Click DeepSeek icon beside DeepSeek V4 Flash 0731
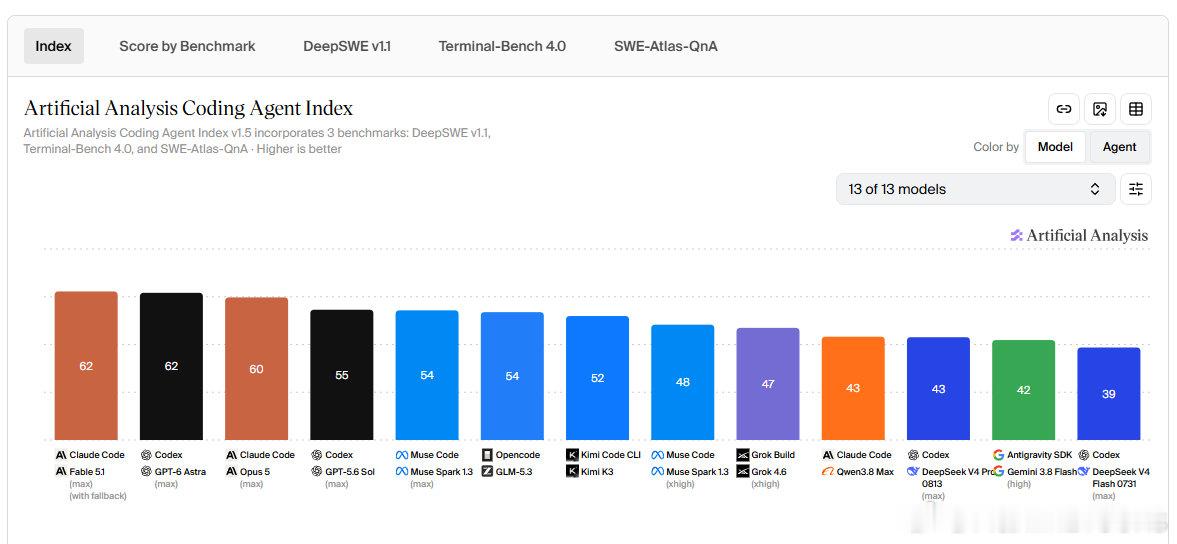The image size is (1177, 544). click(1084, 472)
